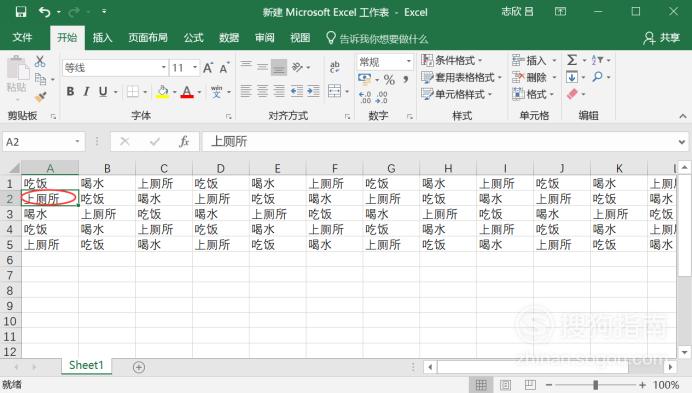Decrease decimal places
The image size is (692, 393).
point(381,97)
